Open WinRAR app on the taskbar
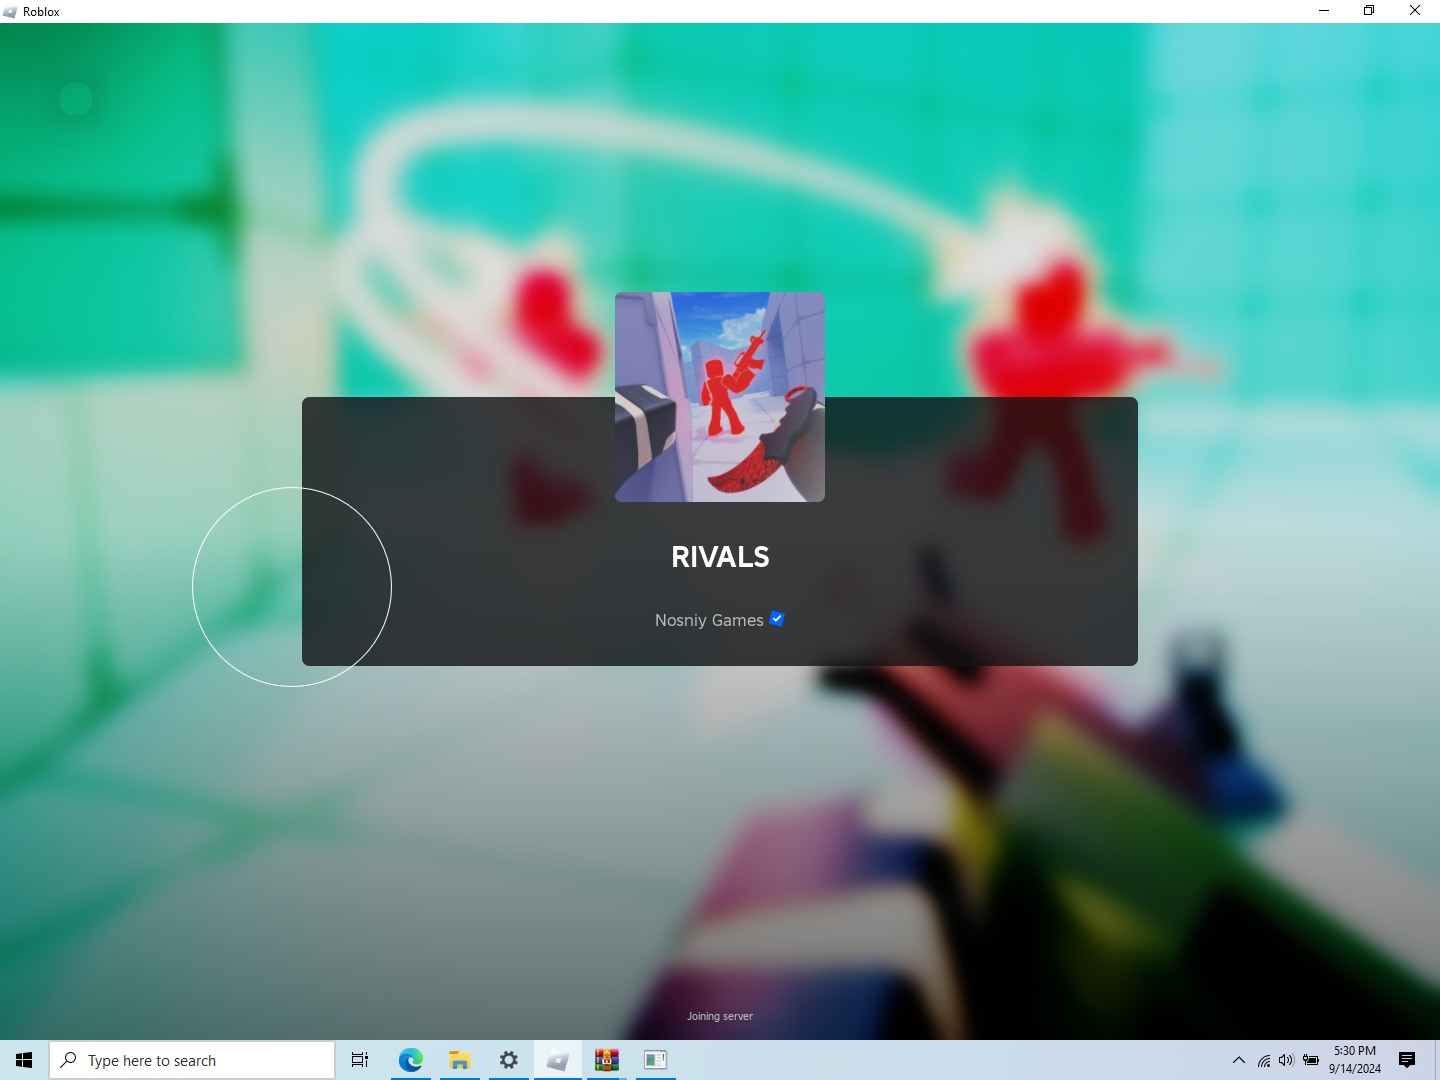1440x1080 pixels. point(606,1060)
